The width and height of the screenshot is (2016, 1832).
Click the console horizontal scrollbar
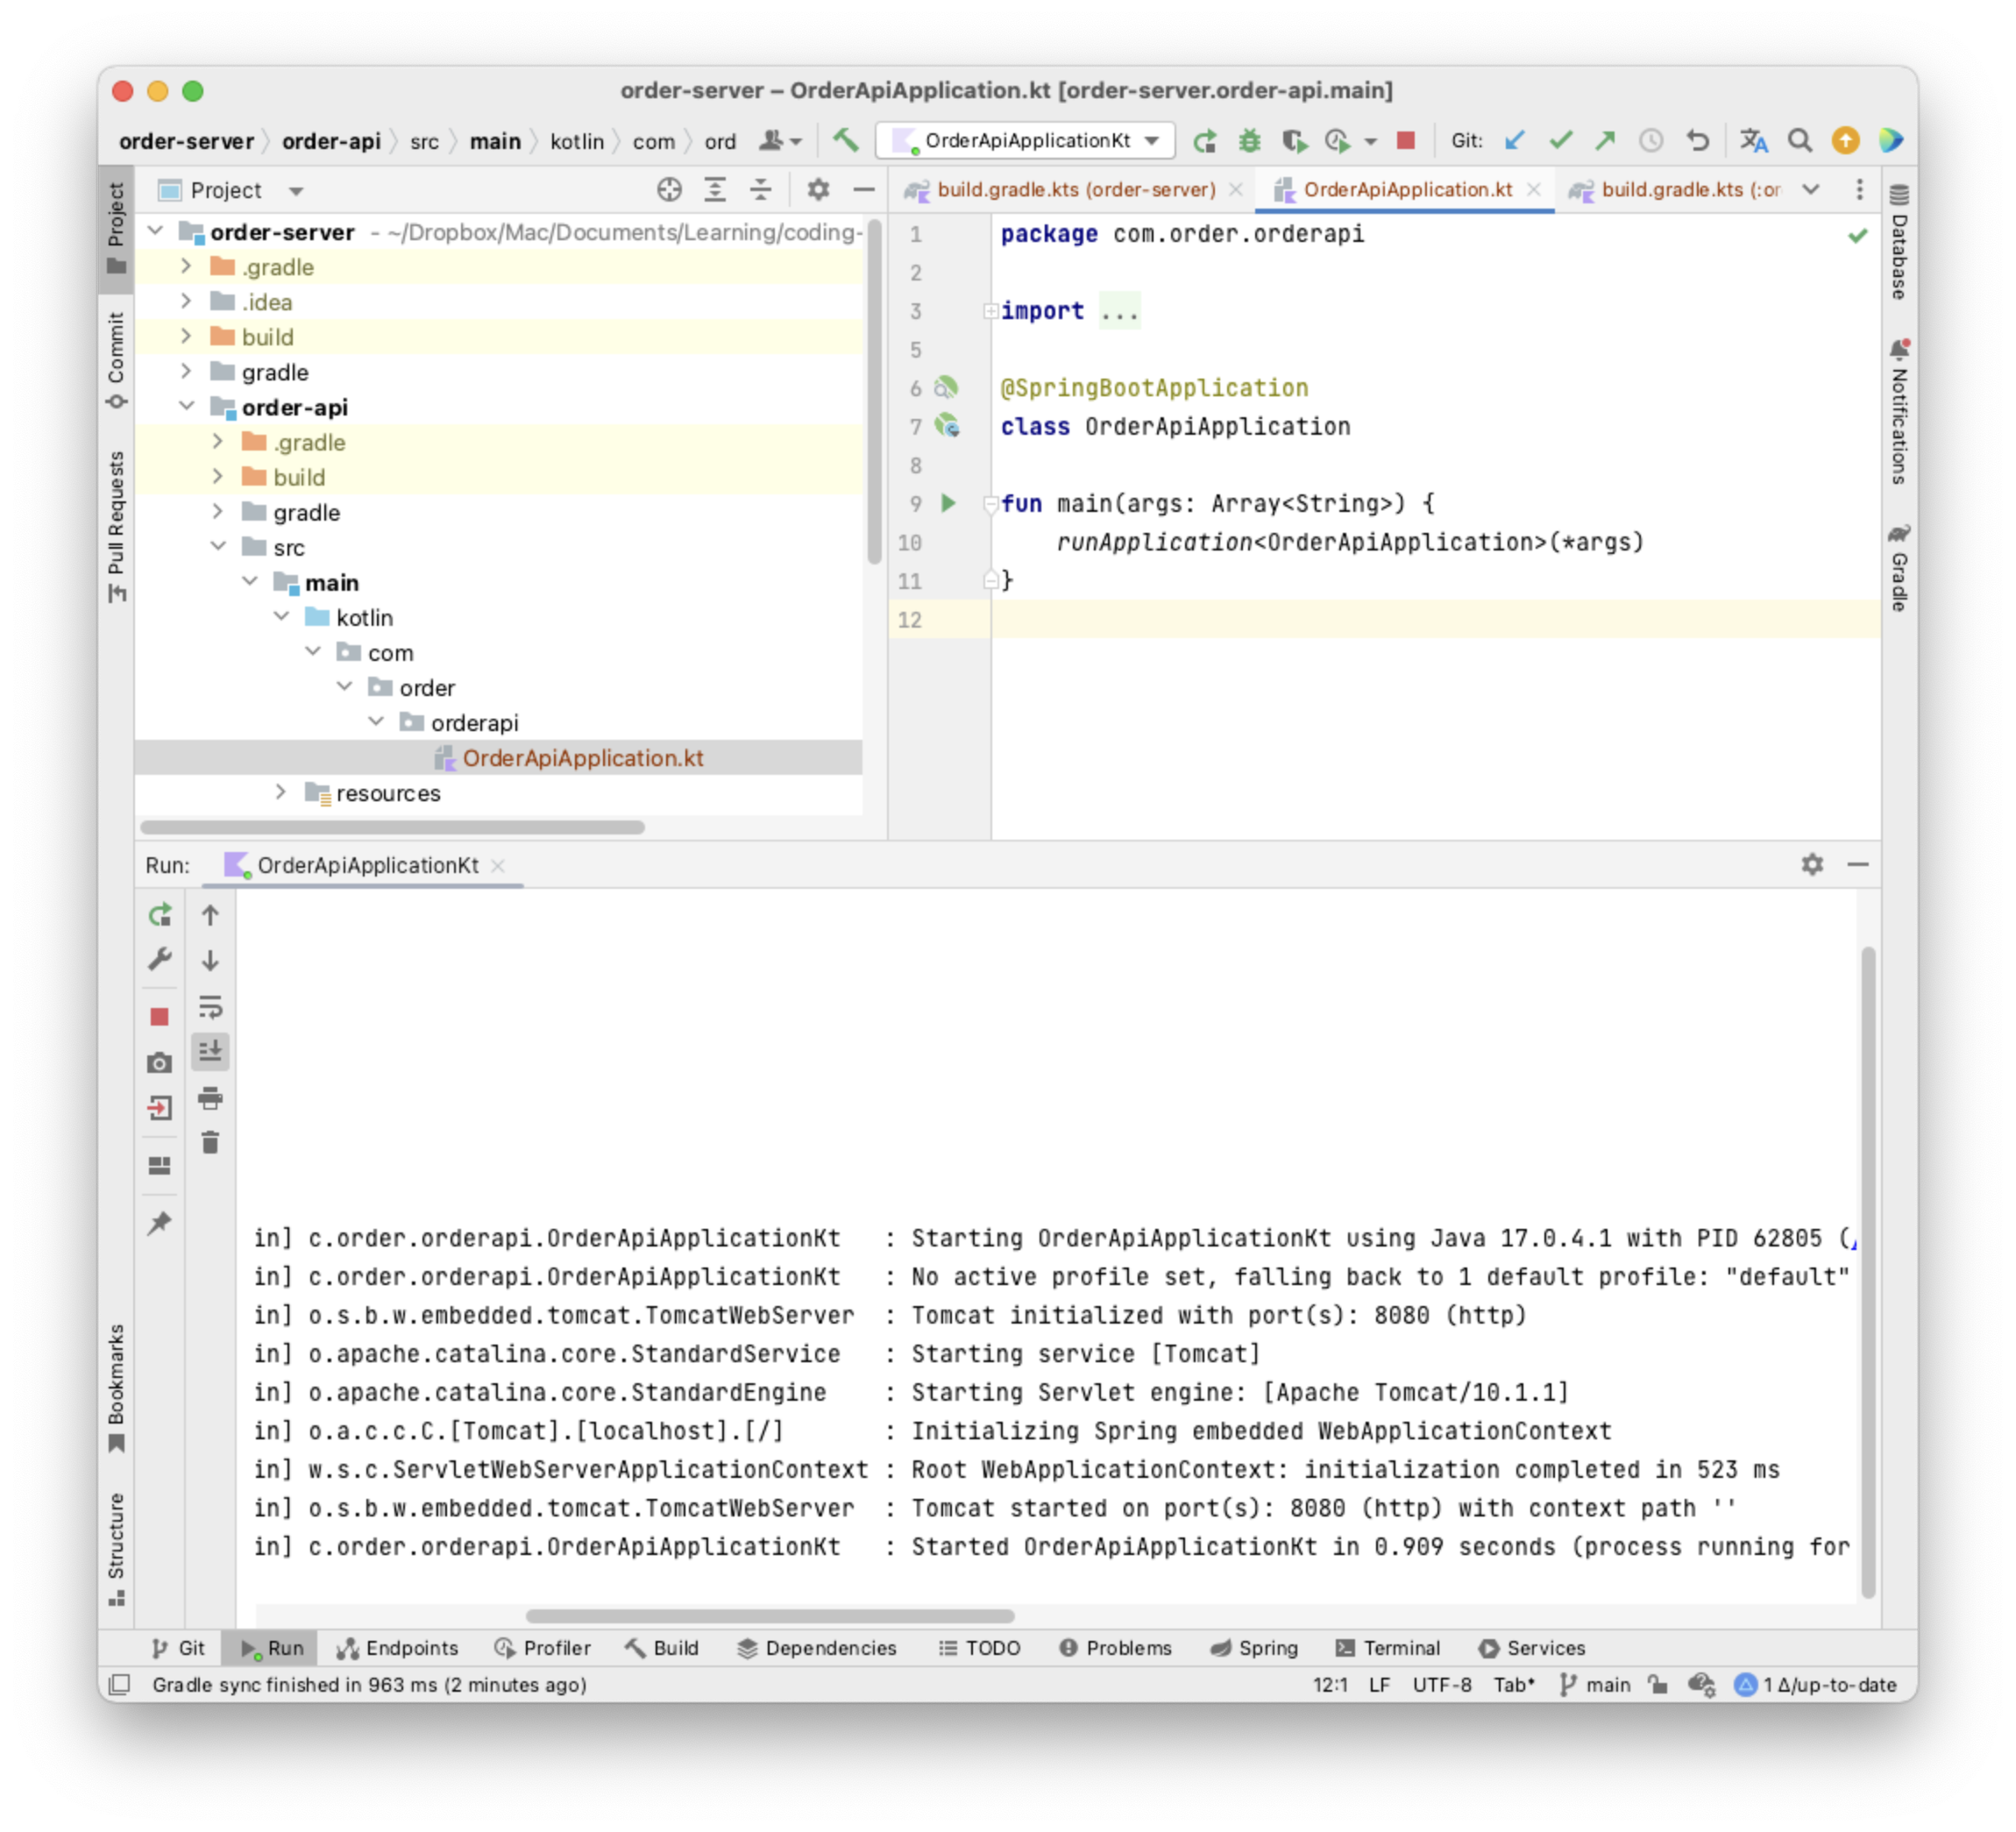click(769, 1616)
